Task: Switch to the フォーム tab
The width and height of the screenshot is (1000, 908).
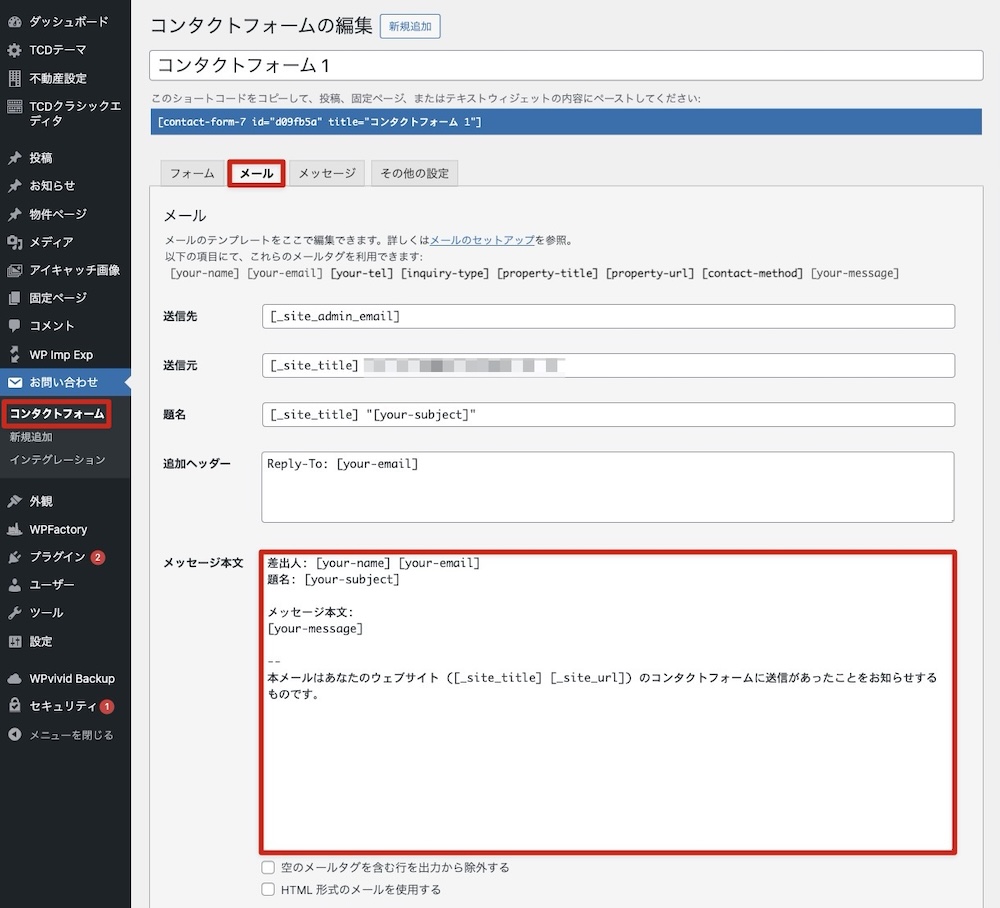Action: [x=192, y=173]
